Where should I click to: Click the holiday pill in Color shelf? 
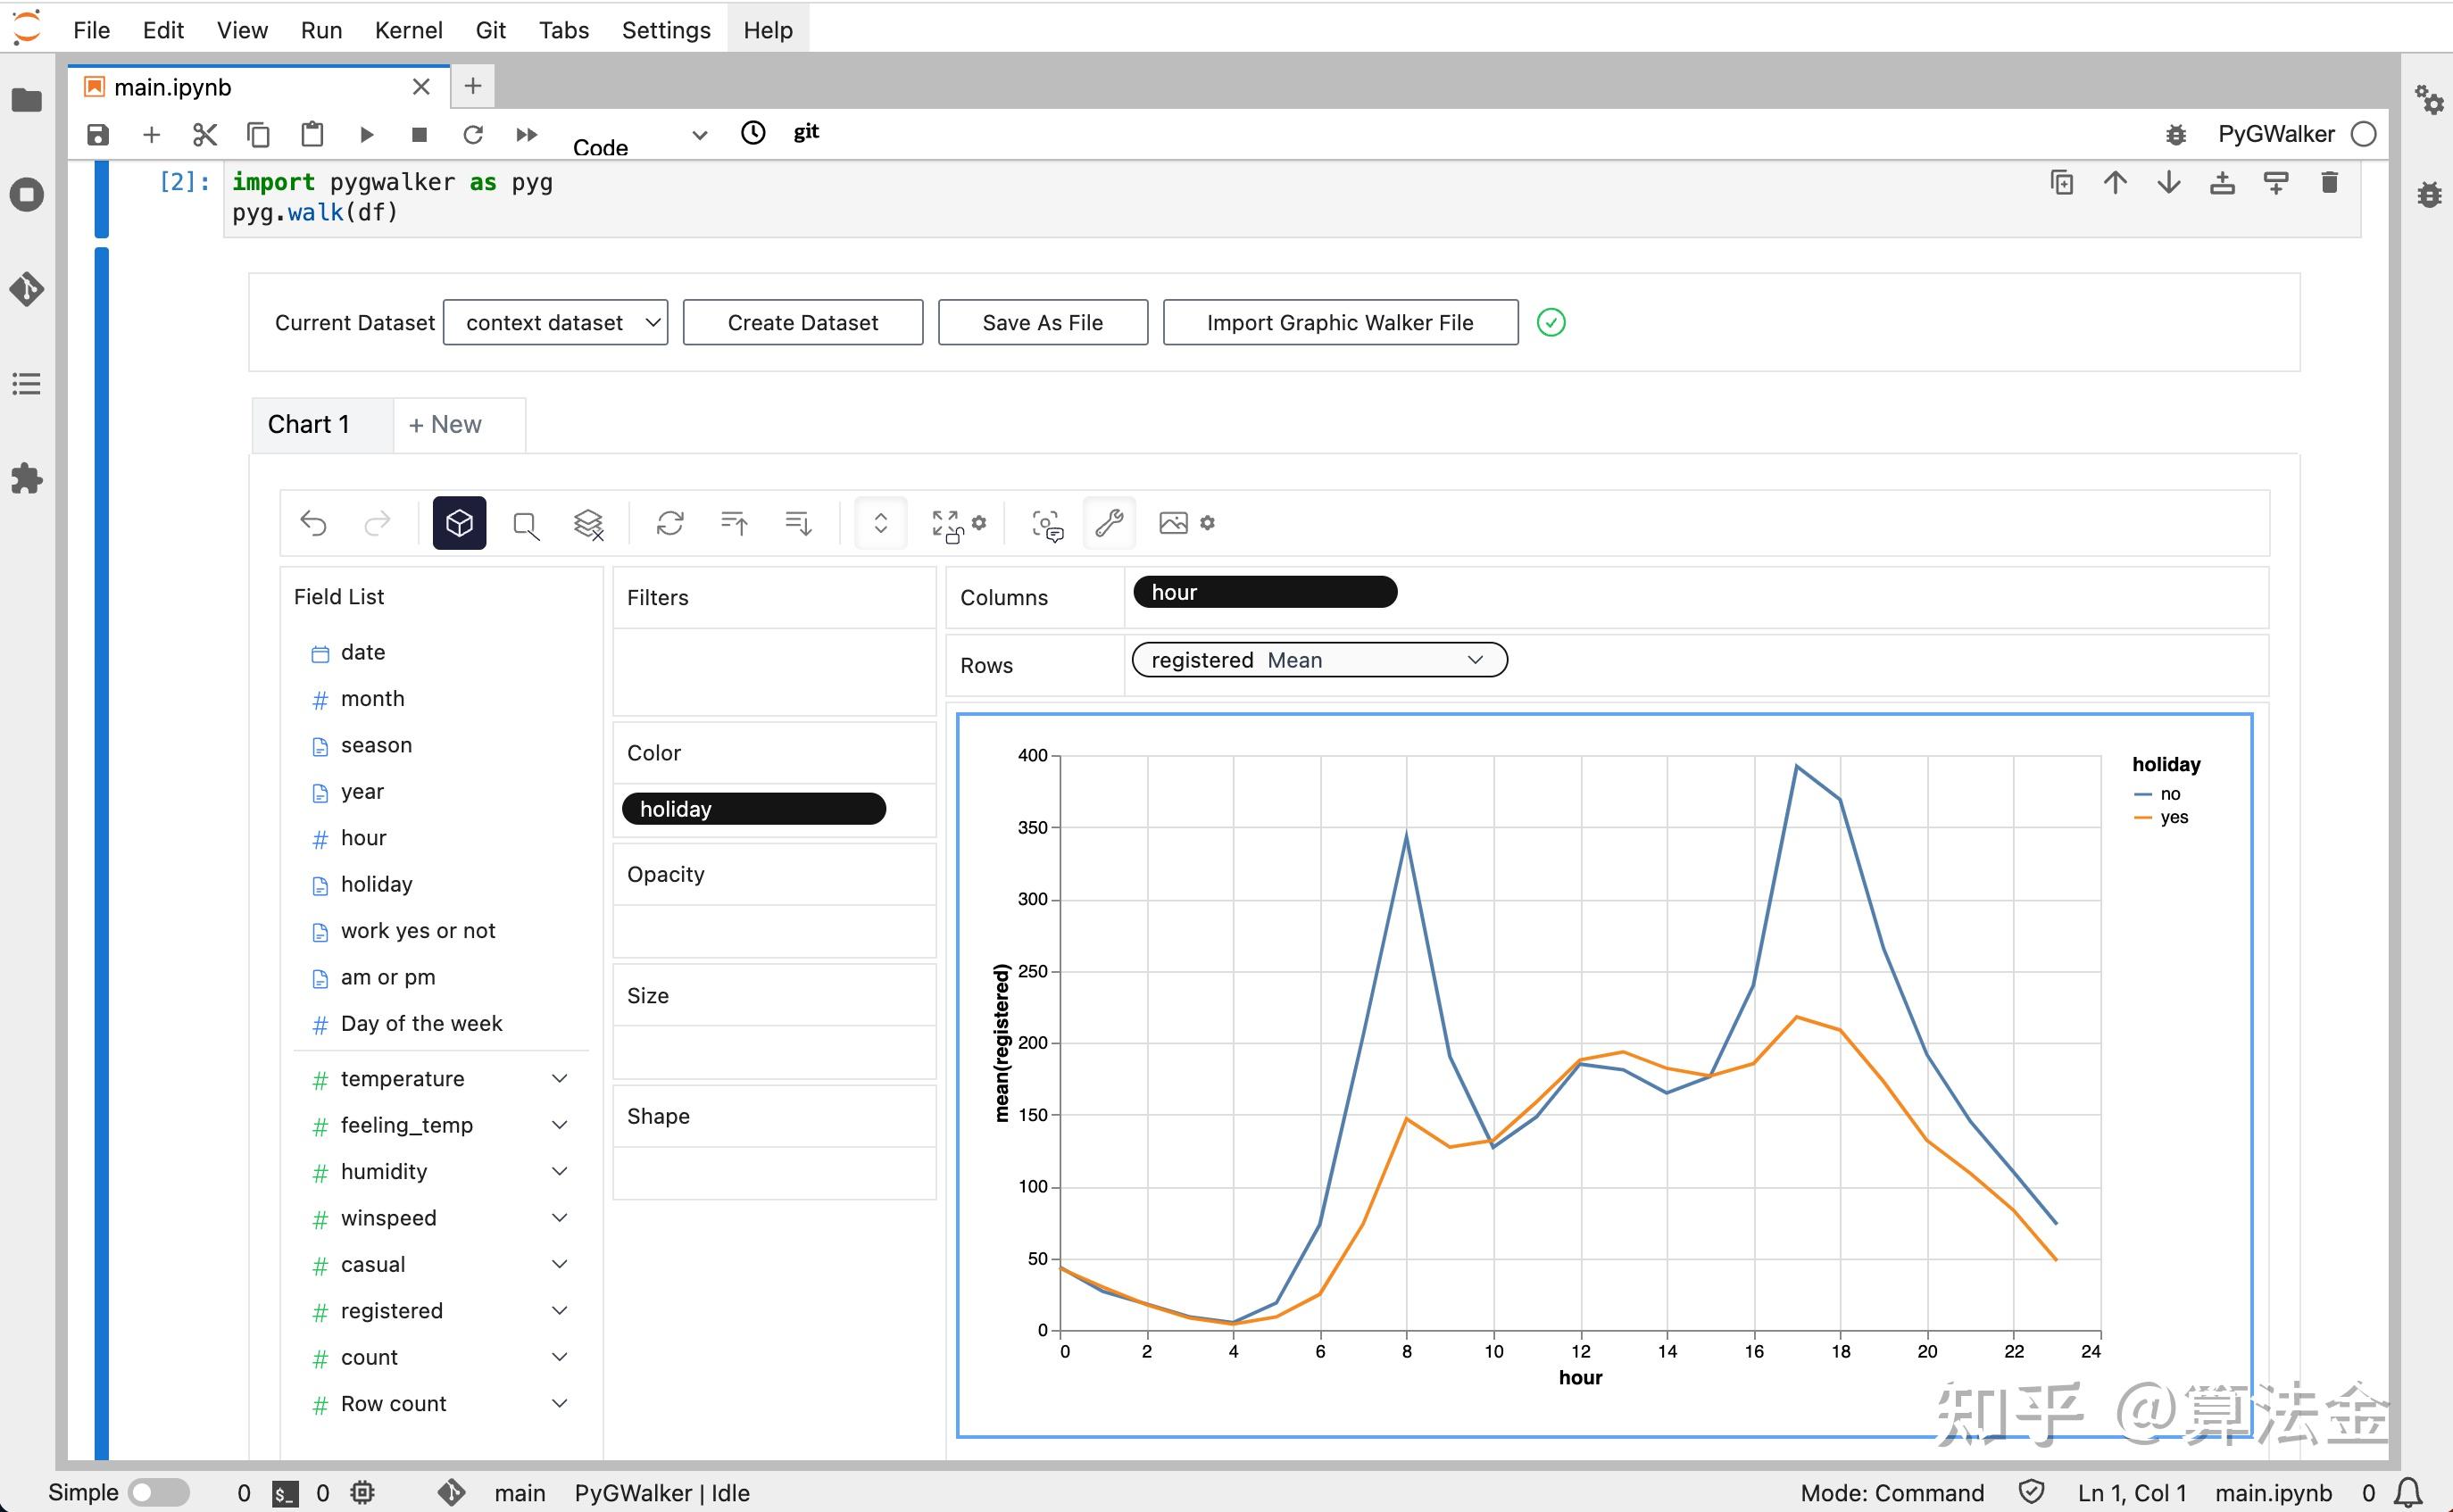click(753, 809)
